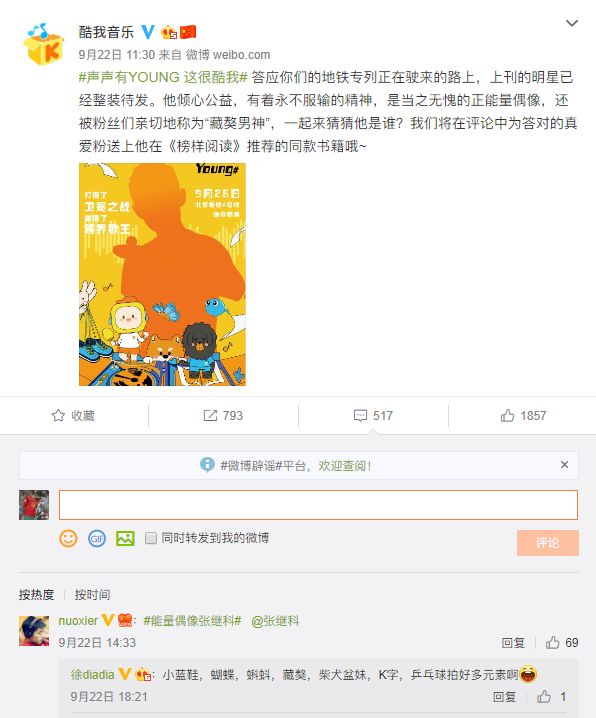Screen dimensions: 596x718
Task: Expand the post options chevron arrow
Action: (572, 23)
